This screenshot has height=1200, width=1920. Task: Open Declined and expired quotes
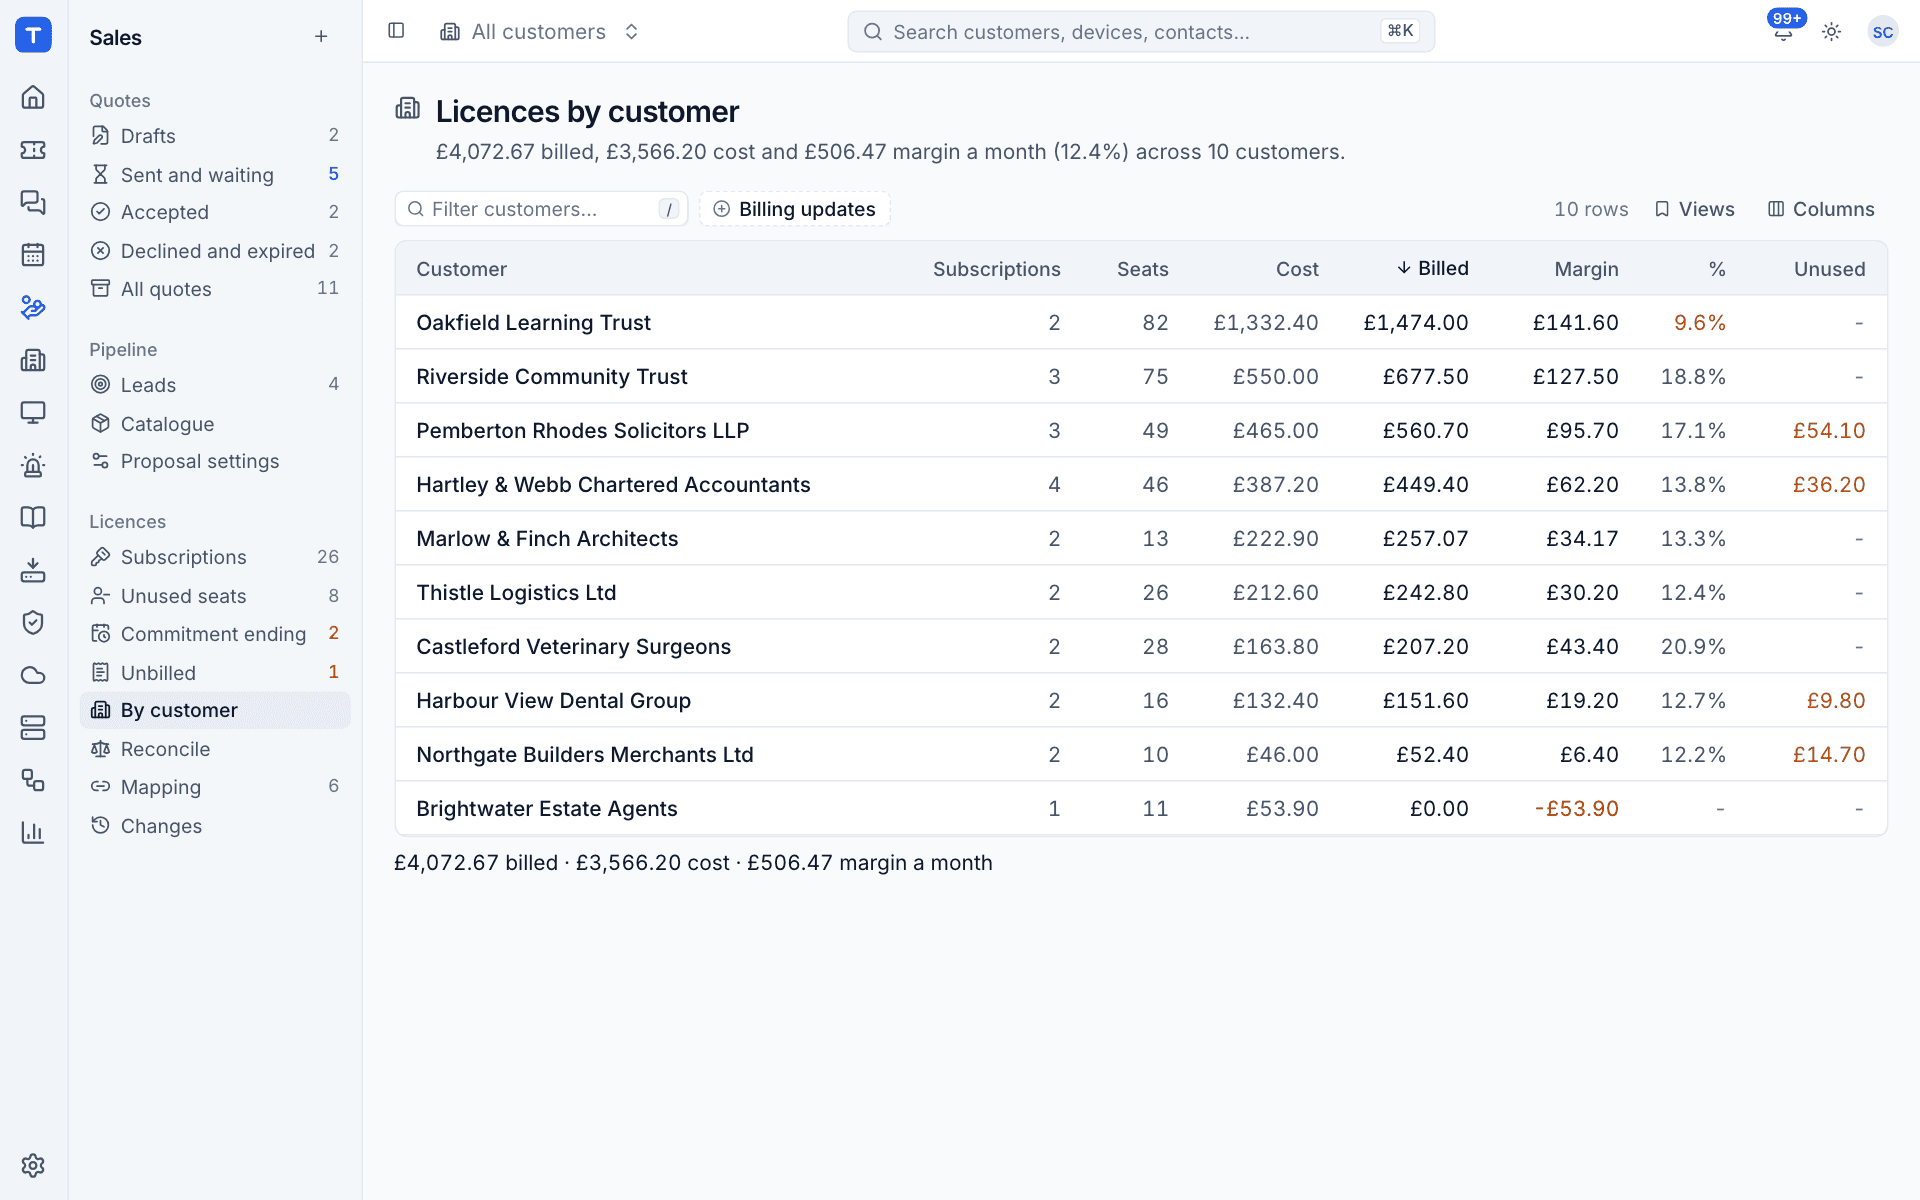click(215, 251)
